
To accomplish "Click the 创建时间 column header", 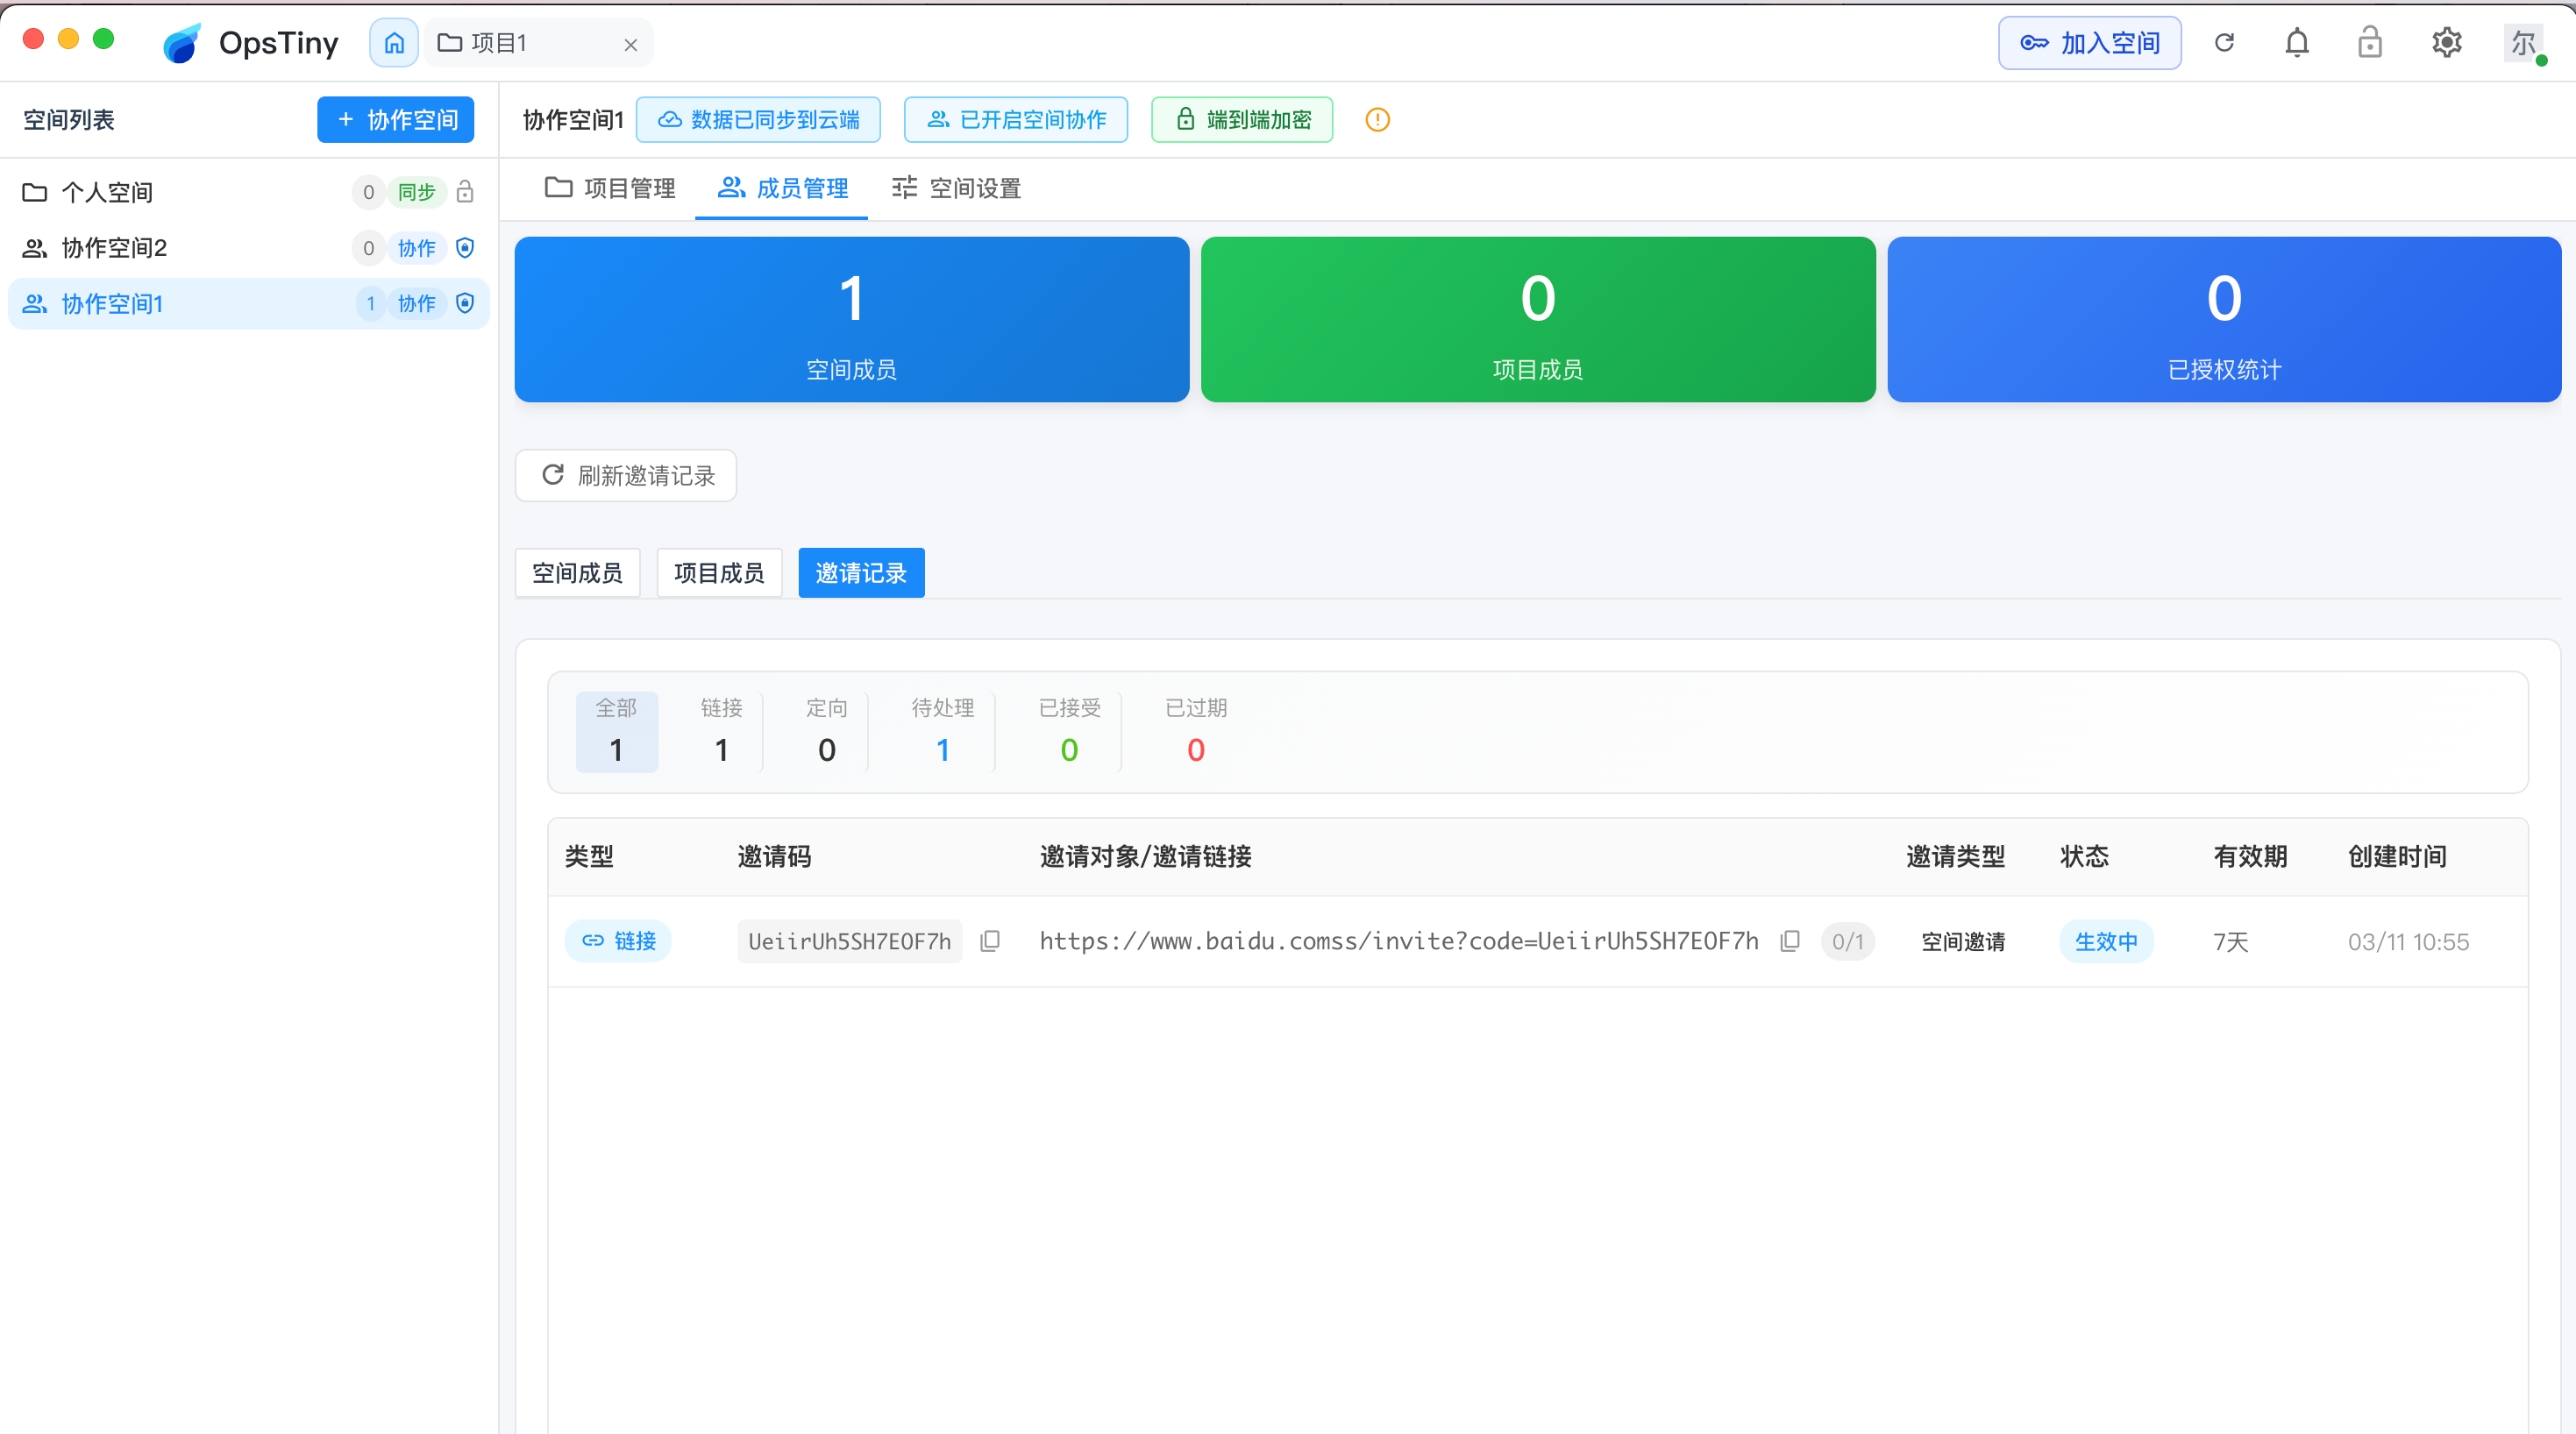I will 2397,857.
